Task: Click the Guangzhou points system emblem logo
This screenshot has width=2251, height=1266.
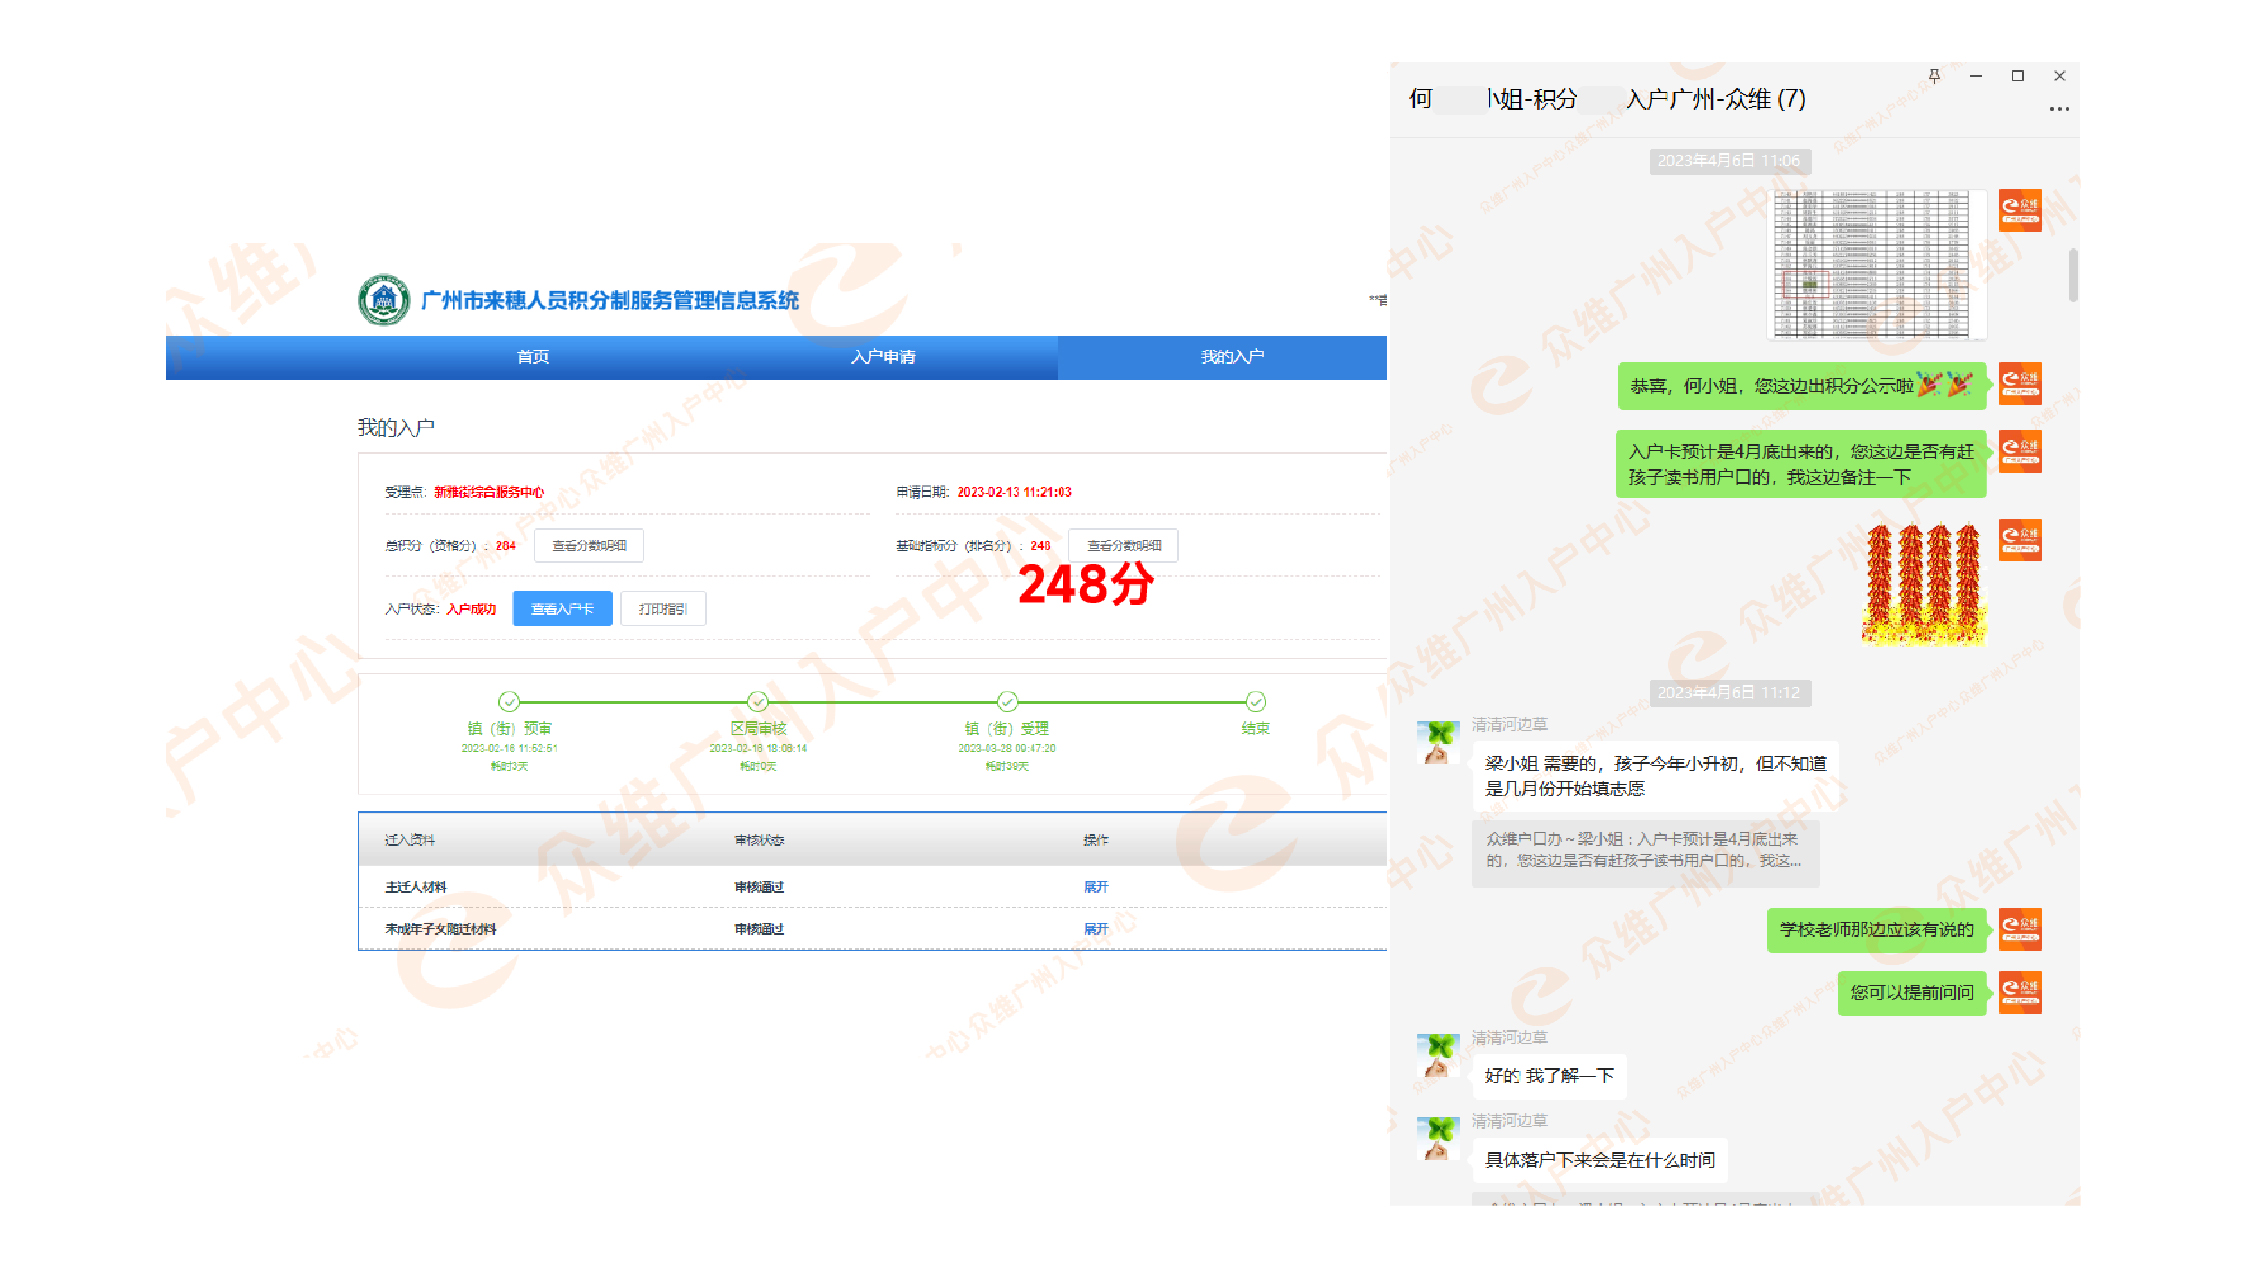Action: (384, 299)
